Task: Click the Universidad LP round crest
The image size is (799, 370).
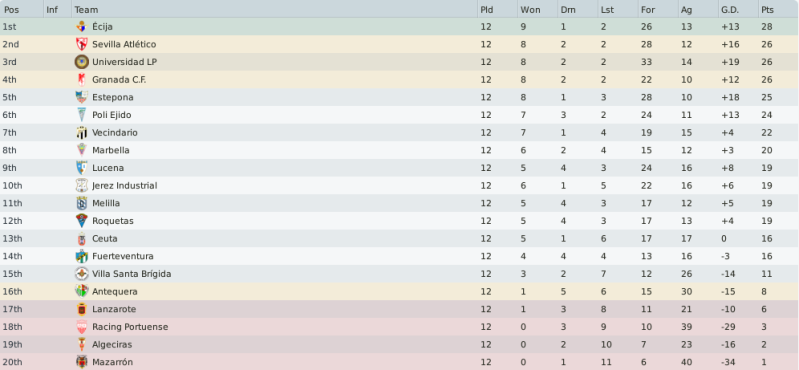Action: (82, 62)
